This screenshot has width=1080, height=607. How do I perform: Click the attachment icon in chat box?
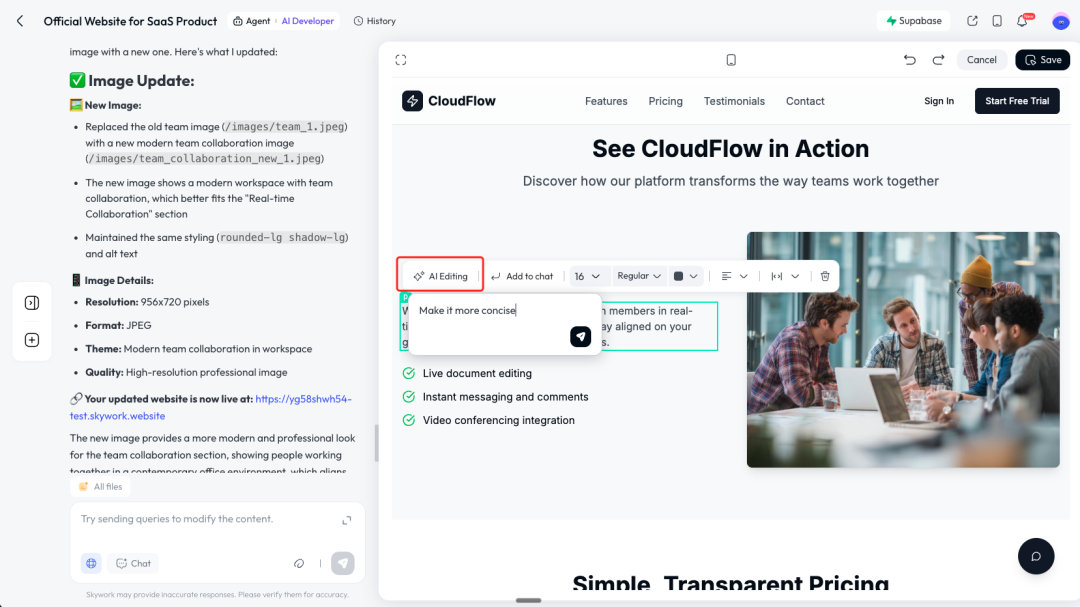click(299, 564)
